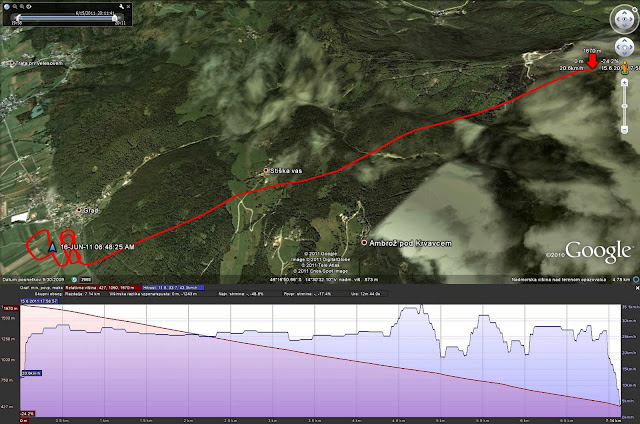Image resolution: width=640 pixels, height=424 pixels.
Task: Click the 20.6km/h speed tag on the profile
Action: [x=31, y=373]
